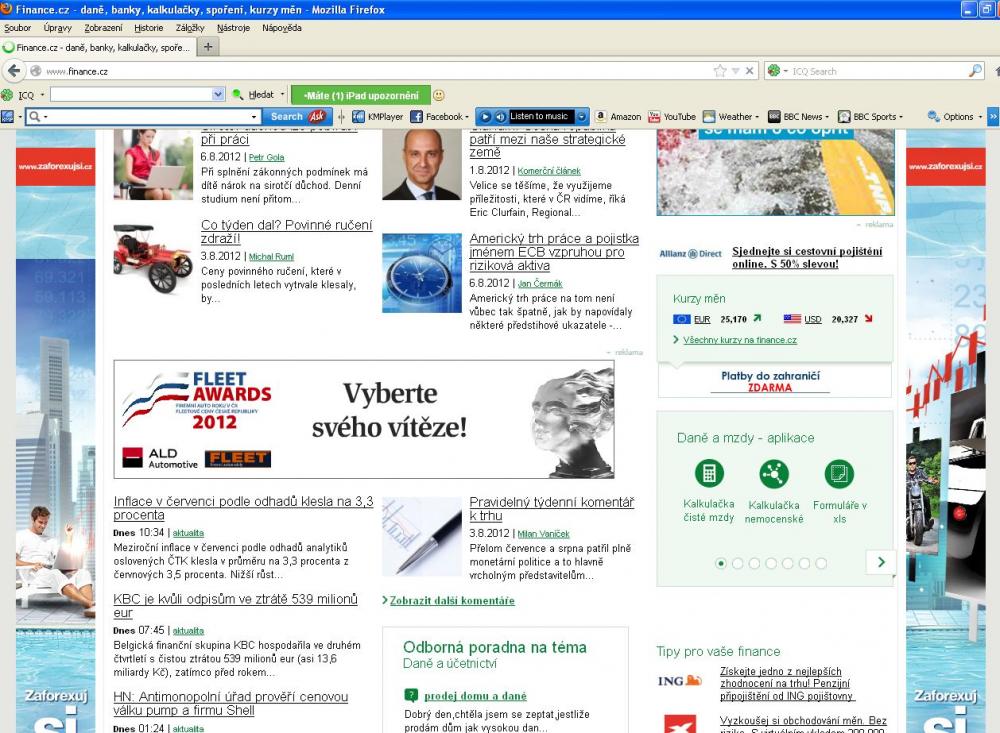Viewport: 1000px width, 733px height.
Task: Select the Finance.cz browser tab
Action: (98, 47)
